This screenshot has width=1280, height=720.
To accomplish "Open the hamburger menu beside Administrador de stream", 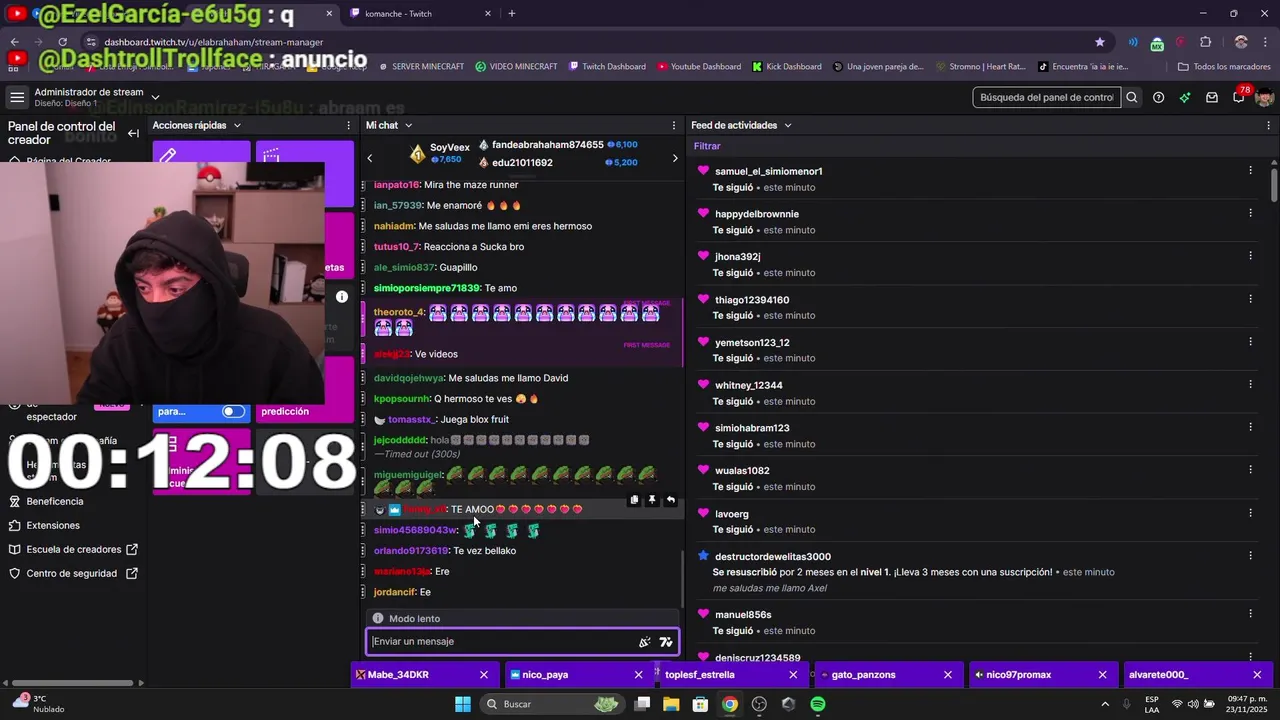I will [17, 97].
